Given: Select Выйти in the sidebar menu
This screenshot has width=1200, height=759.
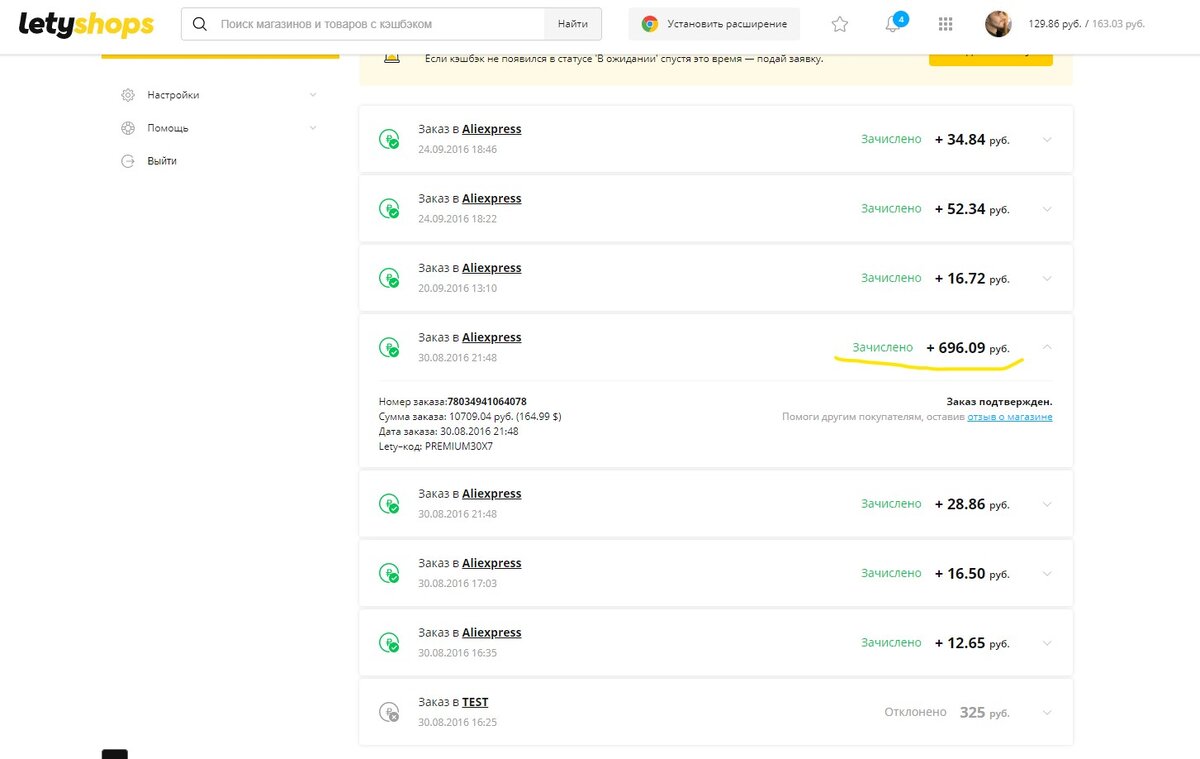Looking at the screenshot, I should [162, 161].
